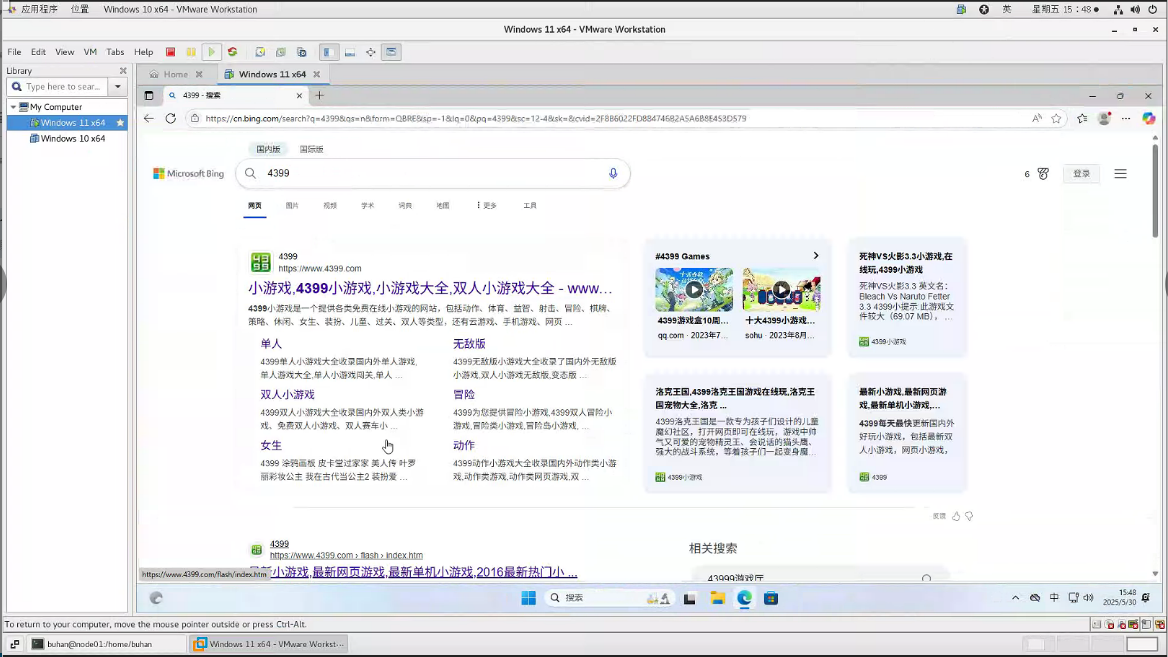Open the Bing hamburger menu
Viewport: 1168px width, 657px height.
tap(1120, 174)
